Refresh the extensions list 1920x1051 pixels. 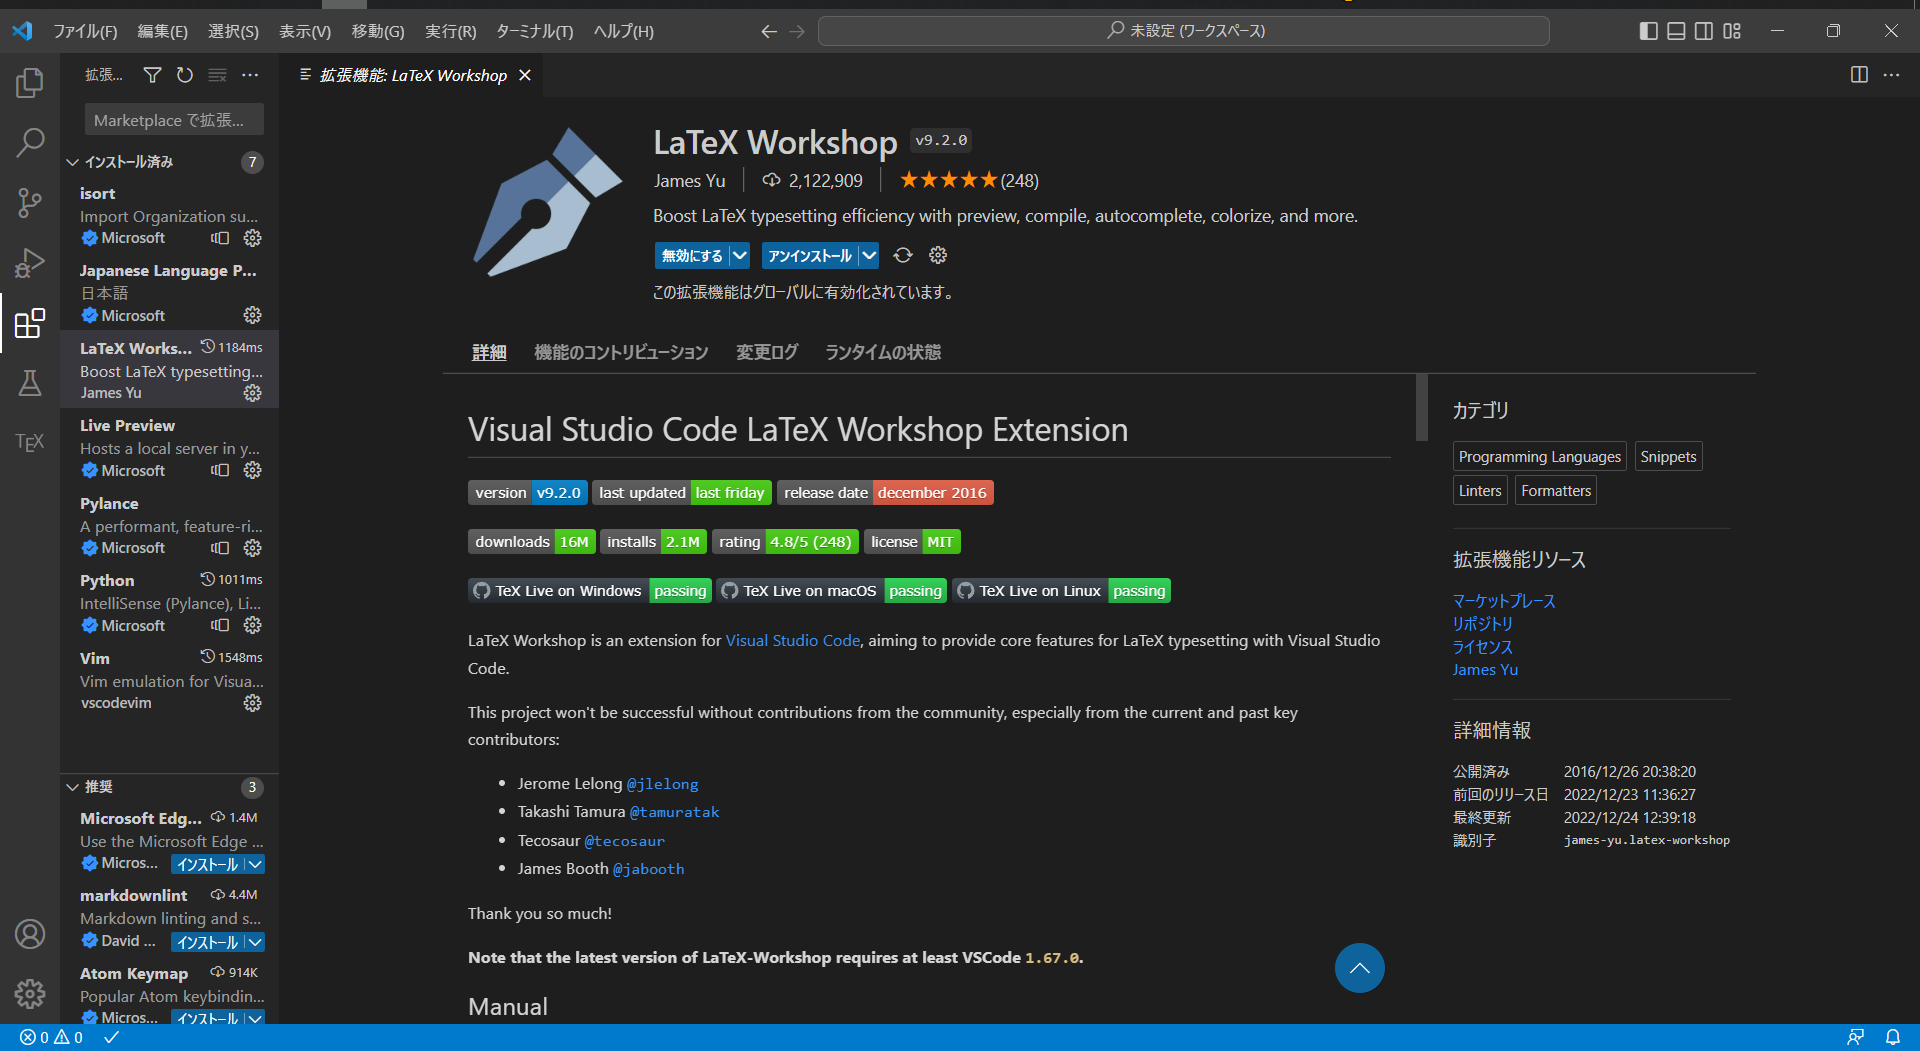(185, 75)
